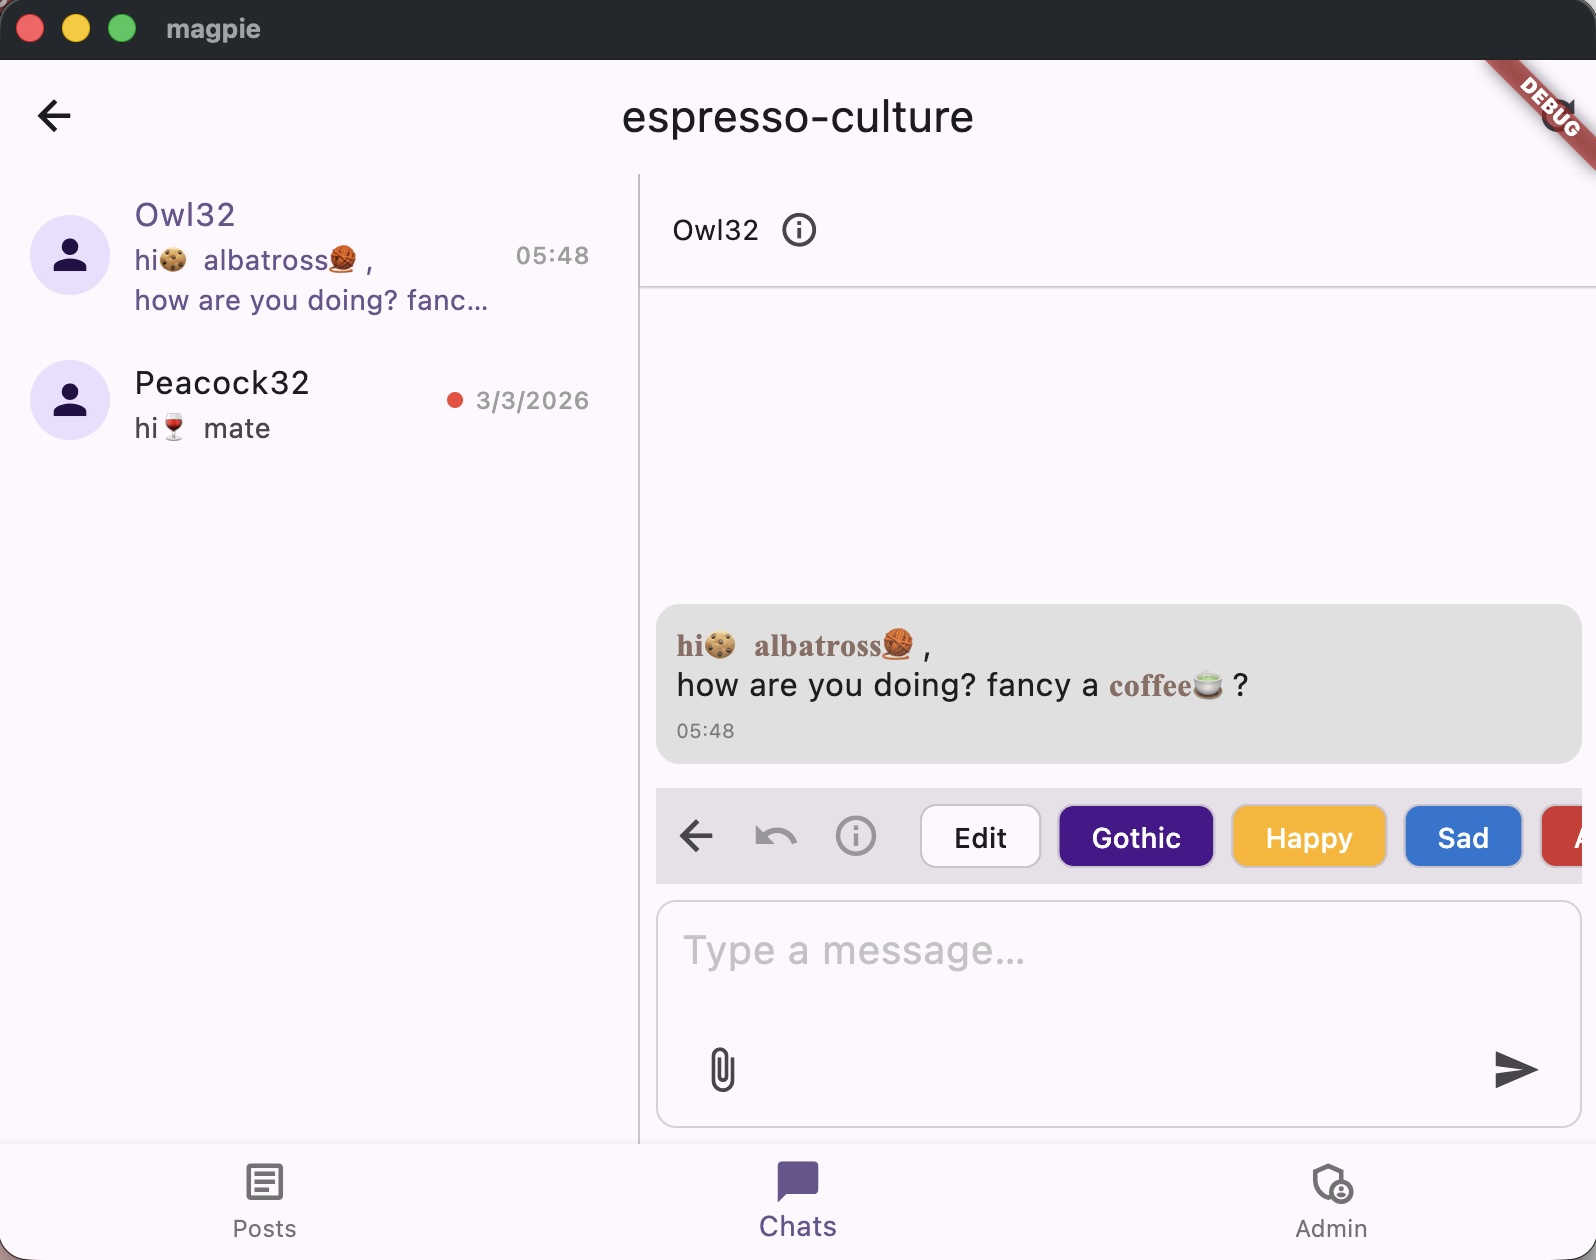Image resolution: width=1596 pixels, height=1260 pixels.
Task: Go back using the top-left arrow
Action: [54, 116]
